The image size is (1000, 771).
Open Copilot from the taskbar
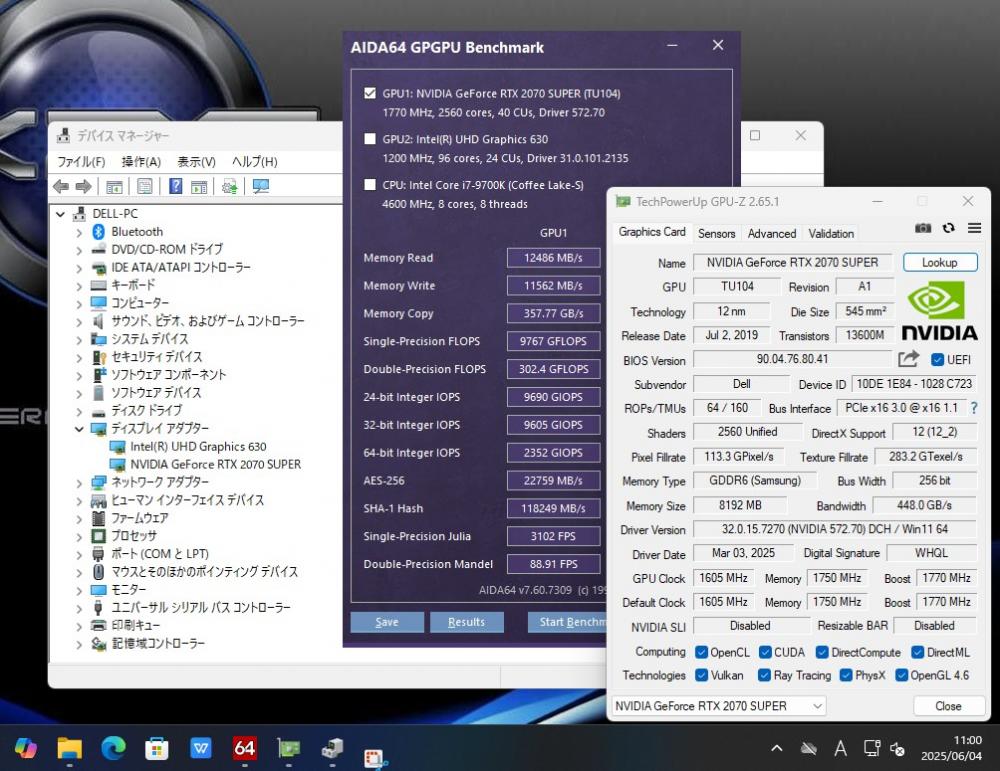(x=26, y=747)
